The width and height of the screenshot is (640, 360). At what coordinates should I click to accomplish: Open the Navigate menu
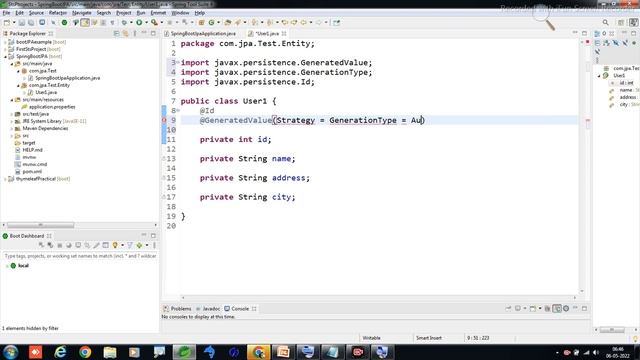coord(82,13)
